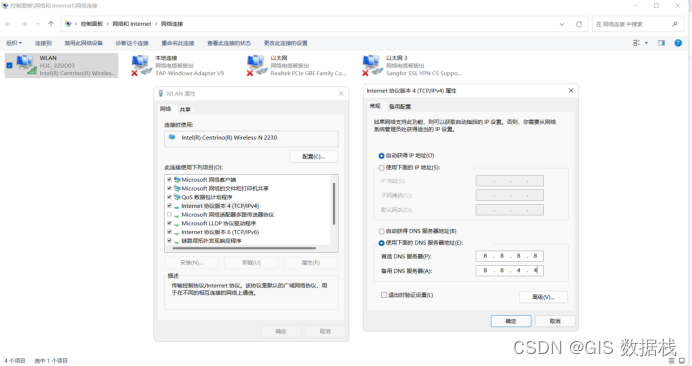
Task: Open 高级(V)... settings in IPv4 dialog
Action: pos(543,297)
